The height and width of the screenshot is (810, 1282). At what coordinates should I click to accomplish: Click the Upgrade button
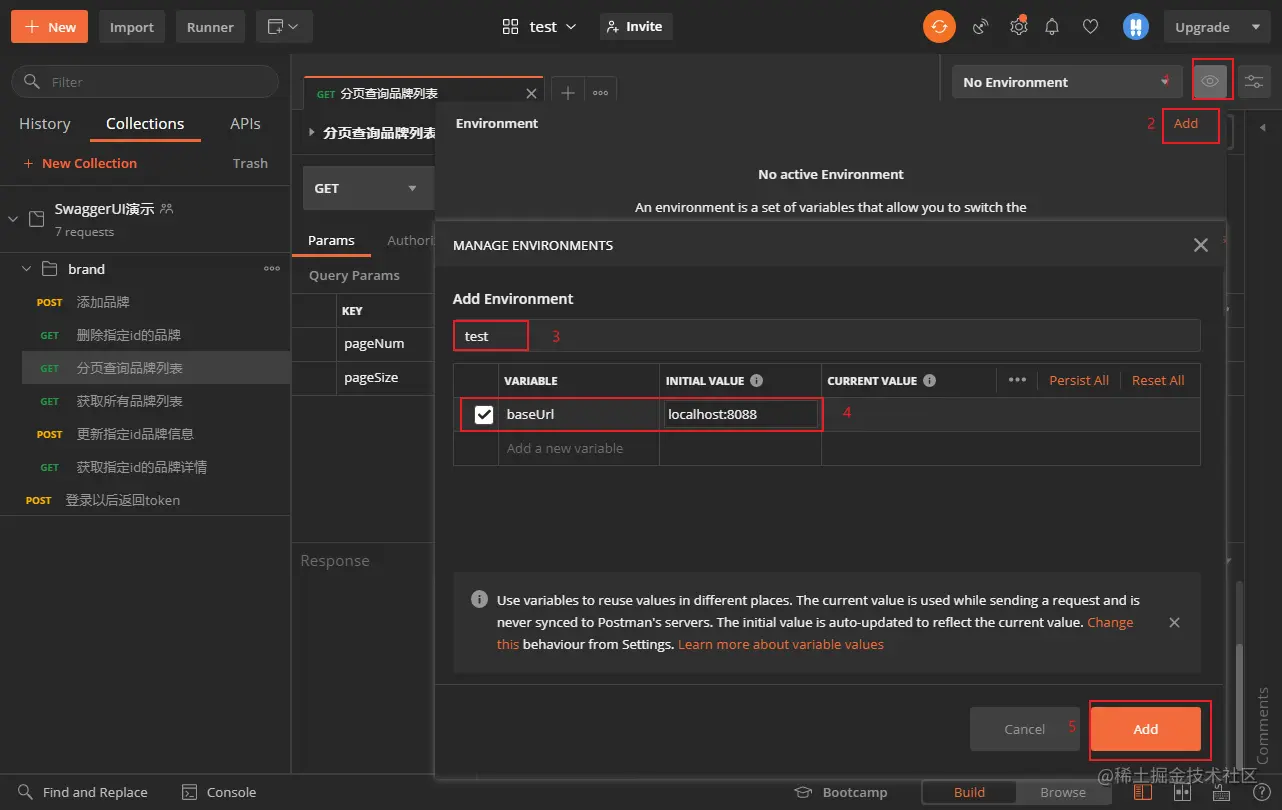pyautogui.click(x=1202, y=27)
